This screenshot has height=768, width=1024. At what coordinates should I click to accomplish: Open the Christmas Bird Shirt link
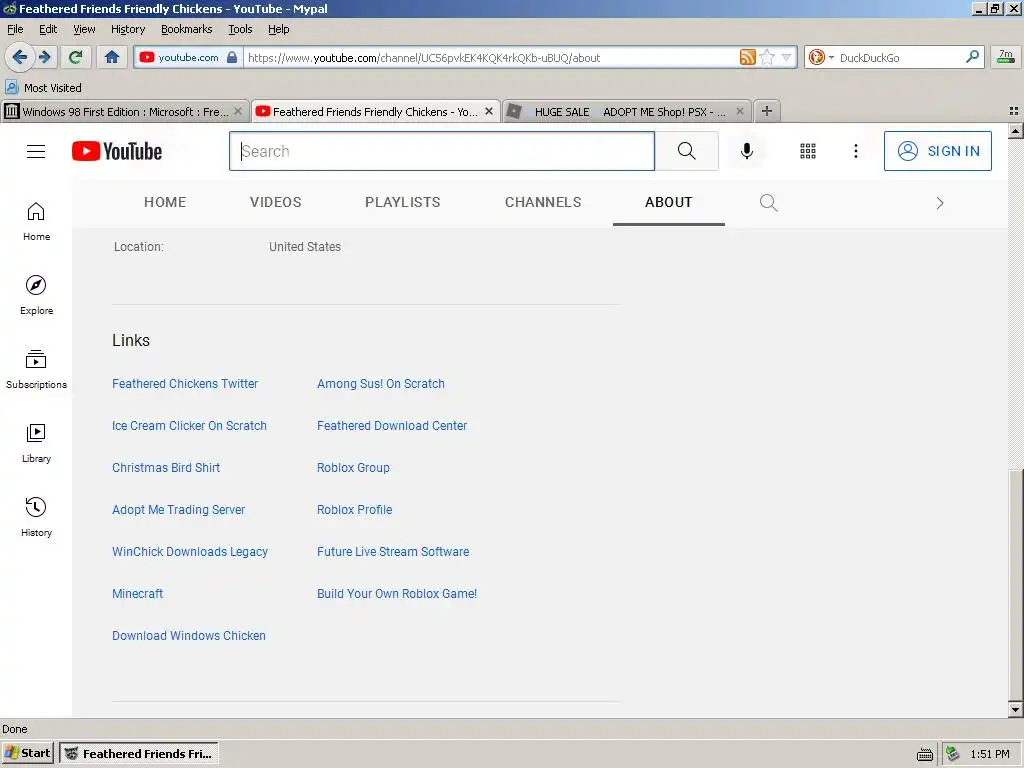166,468
